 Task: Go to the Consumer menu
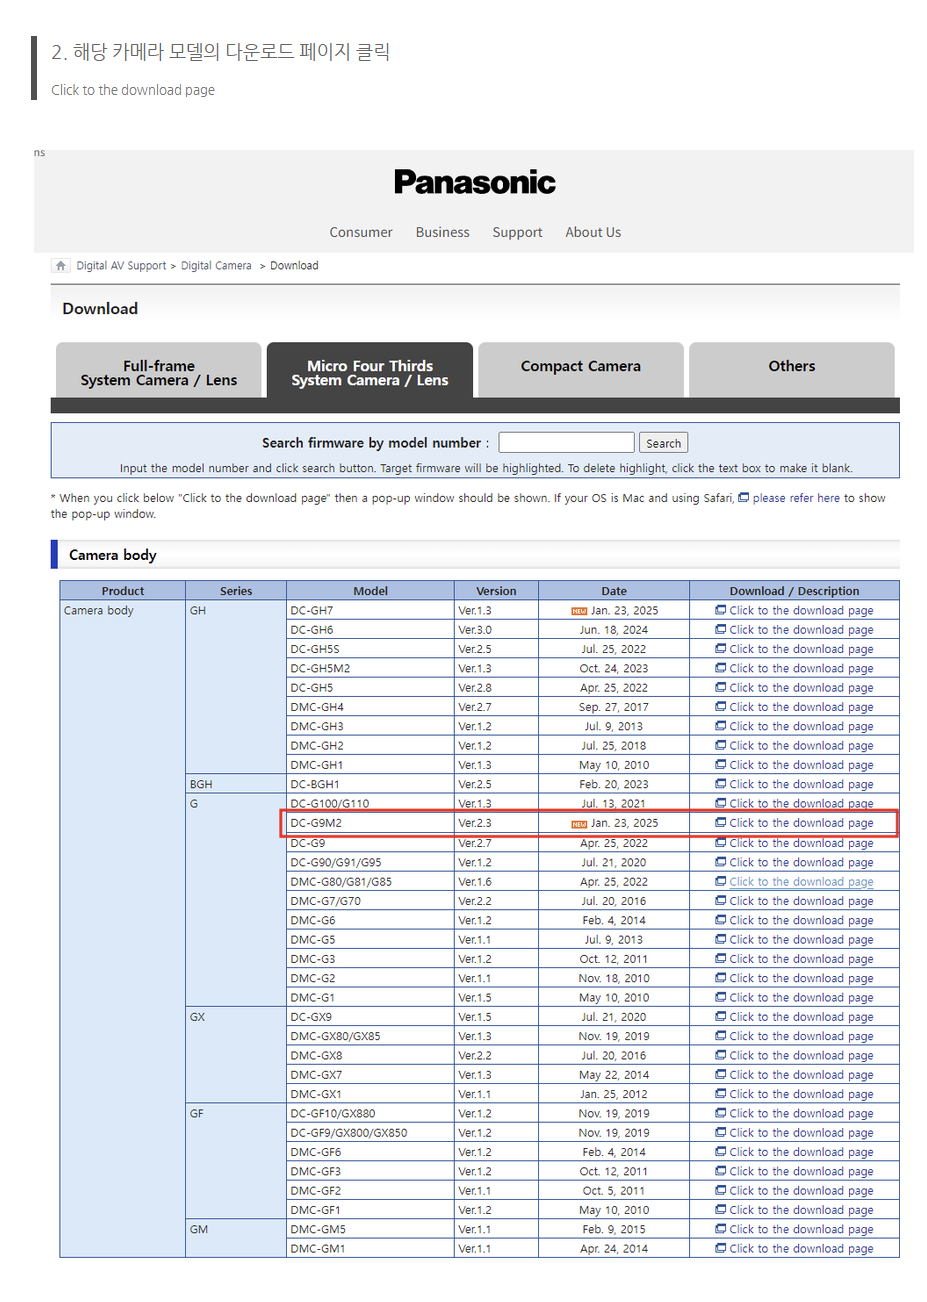[361, 232]
